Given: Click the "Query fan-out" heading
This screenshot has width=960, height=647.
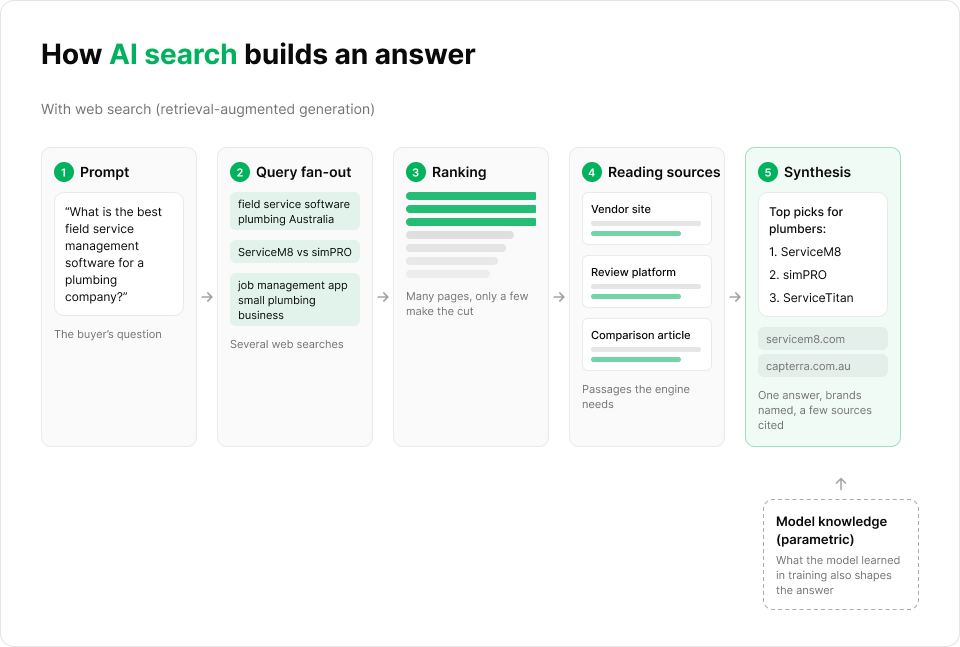Looking at the screenshot, I should coord(303,172).
